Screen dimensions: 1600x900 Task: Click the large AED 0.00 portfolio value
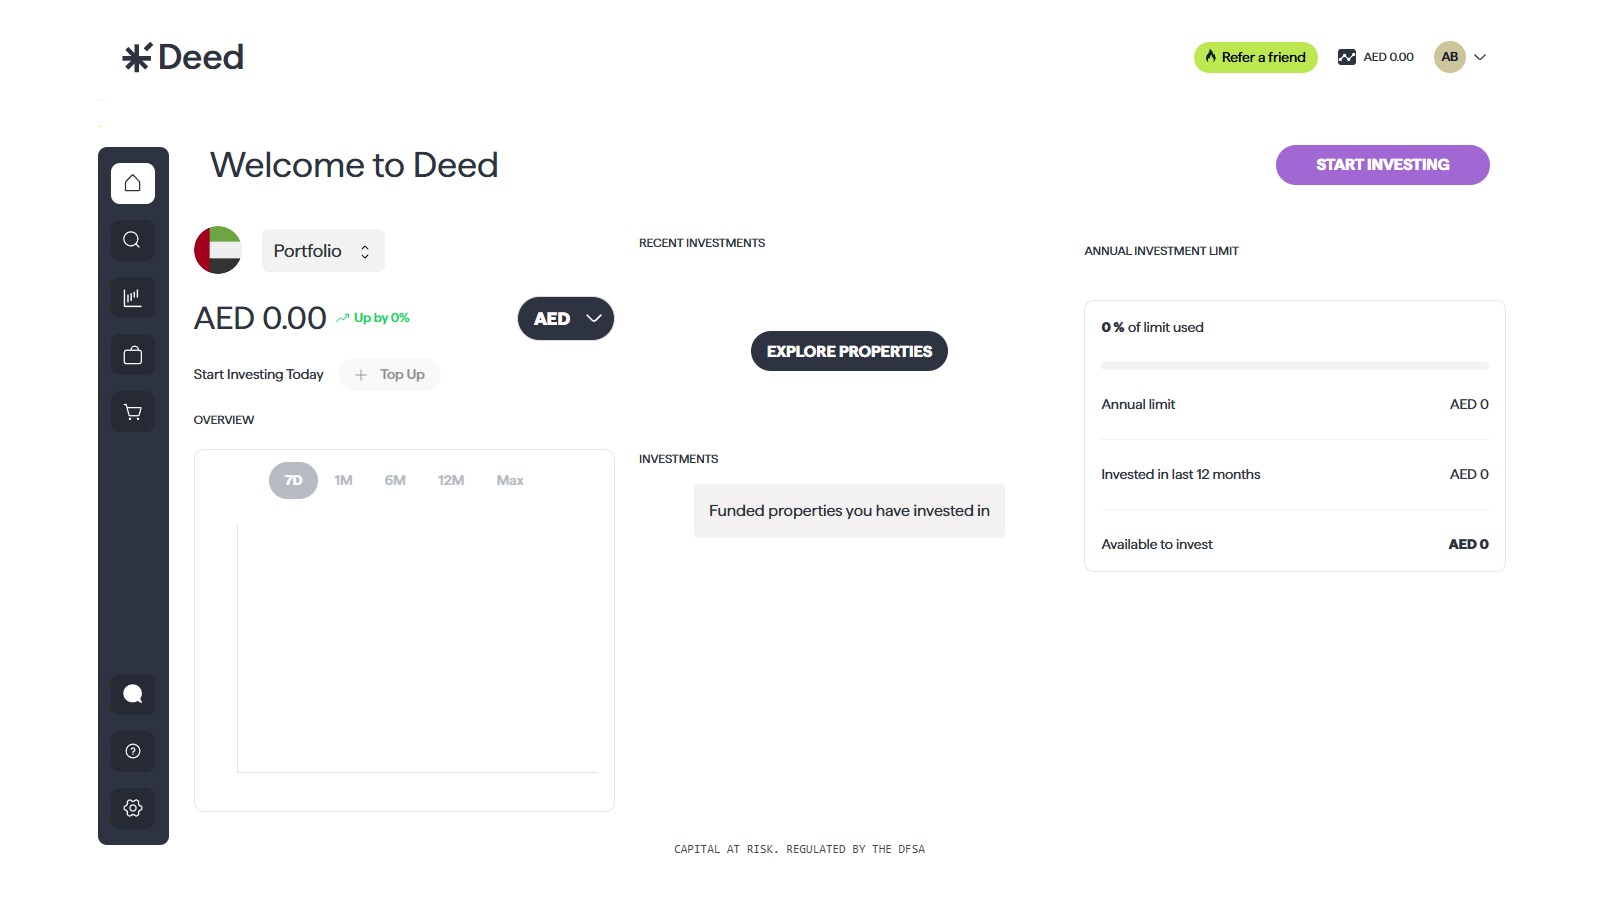(x=260, y=318)
